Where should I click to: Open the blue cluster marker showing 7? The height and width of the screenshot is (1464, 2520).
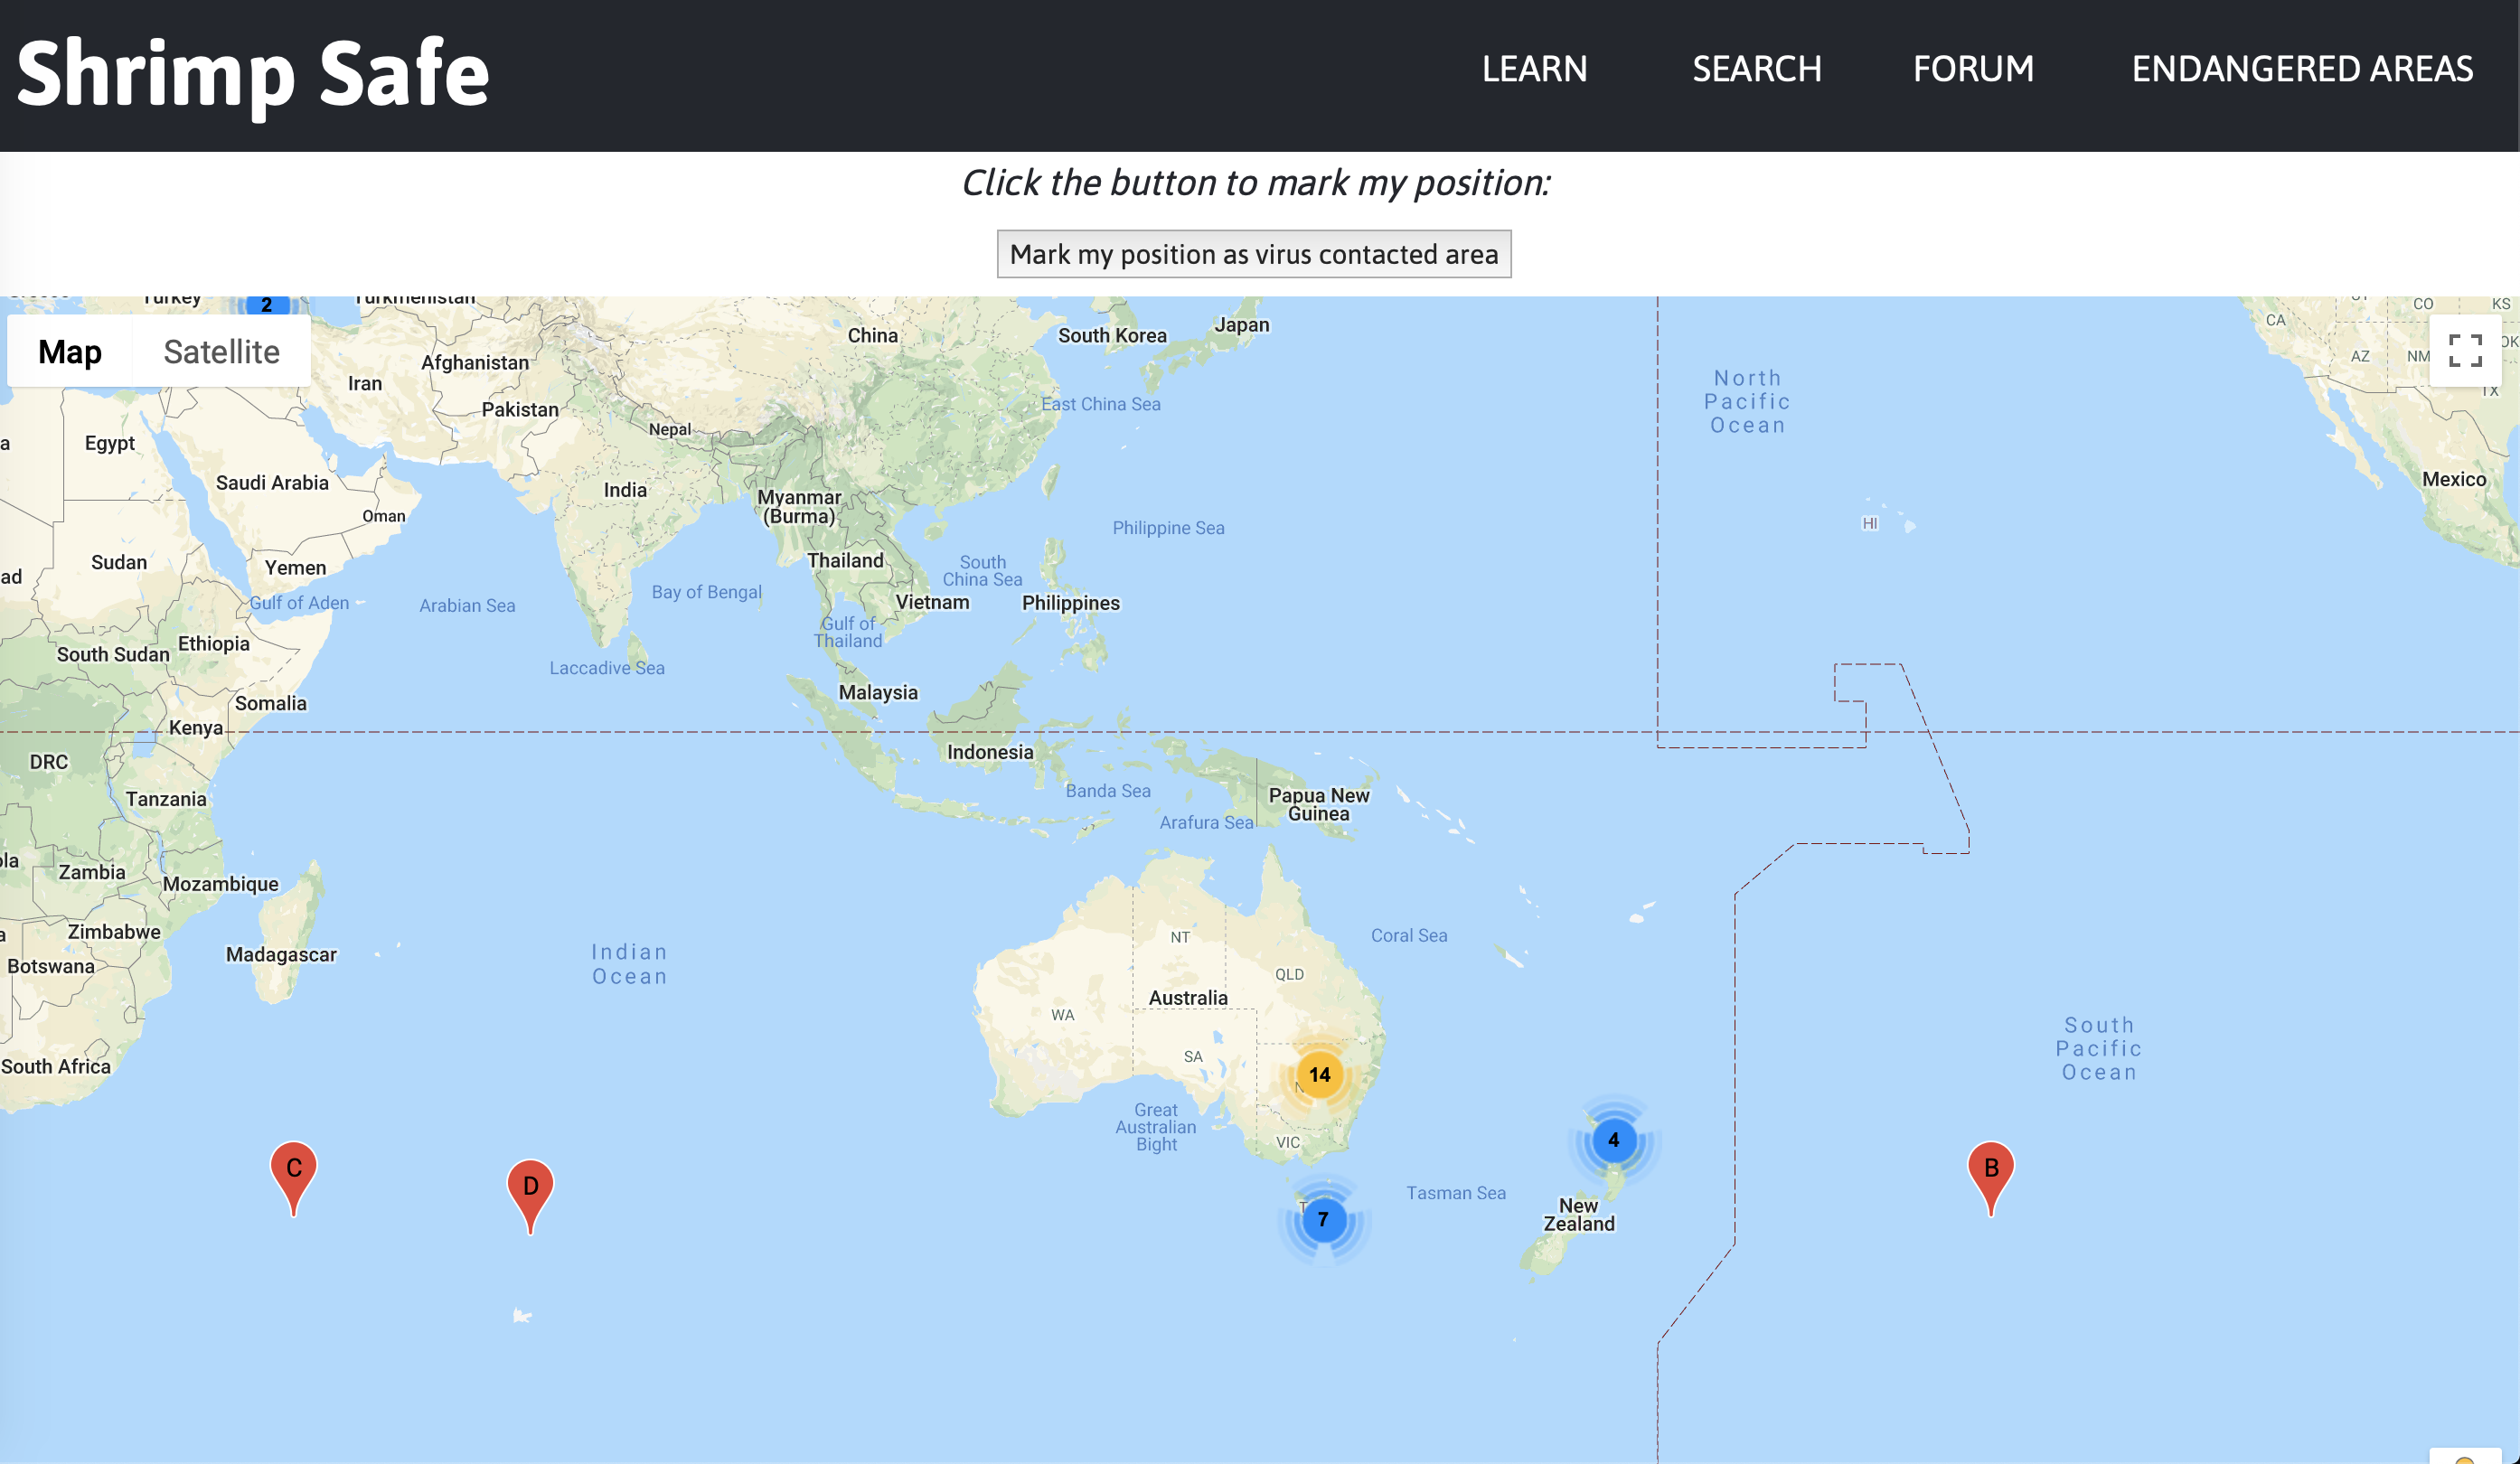pyautogui.click(x=1323, y=1219)
